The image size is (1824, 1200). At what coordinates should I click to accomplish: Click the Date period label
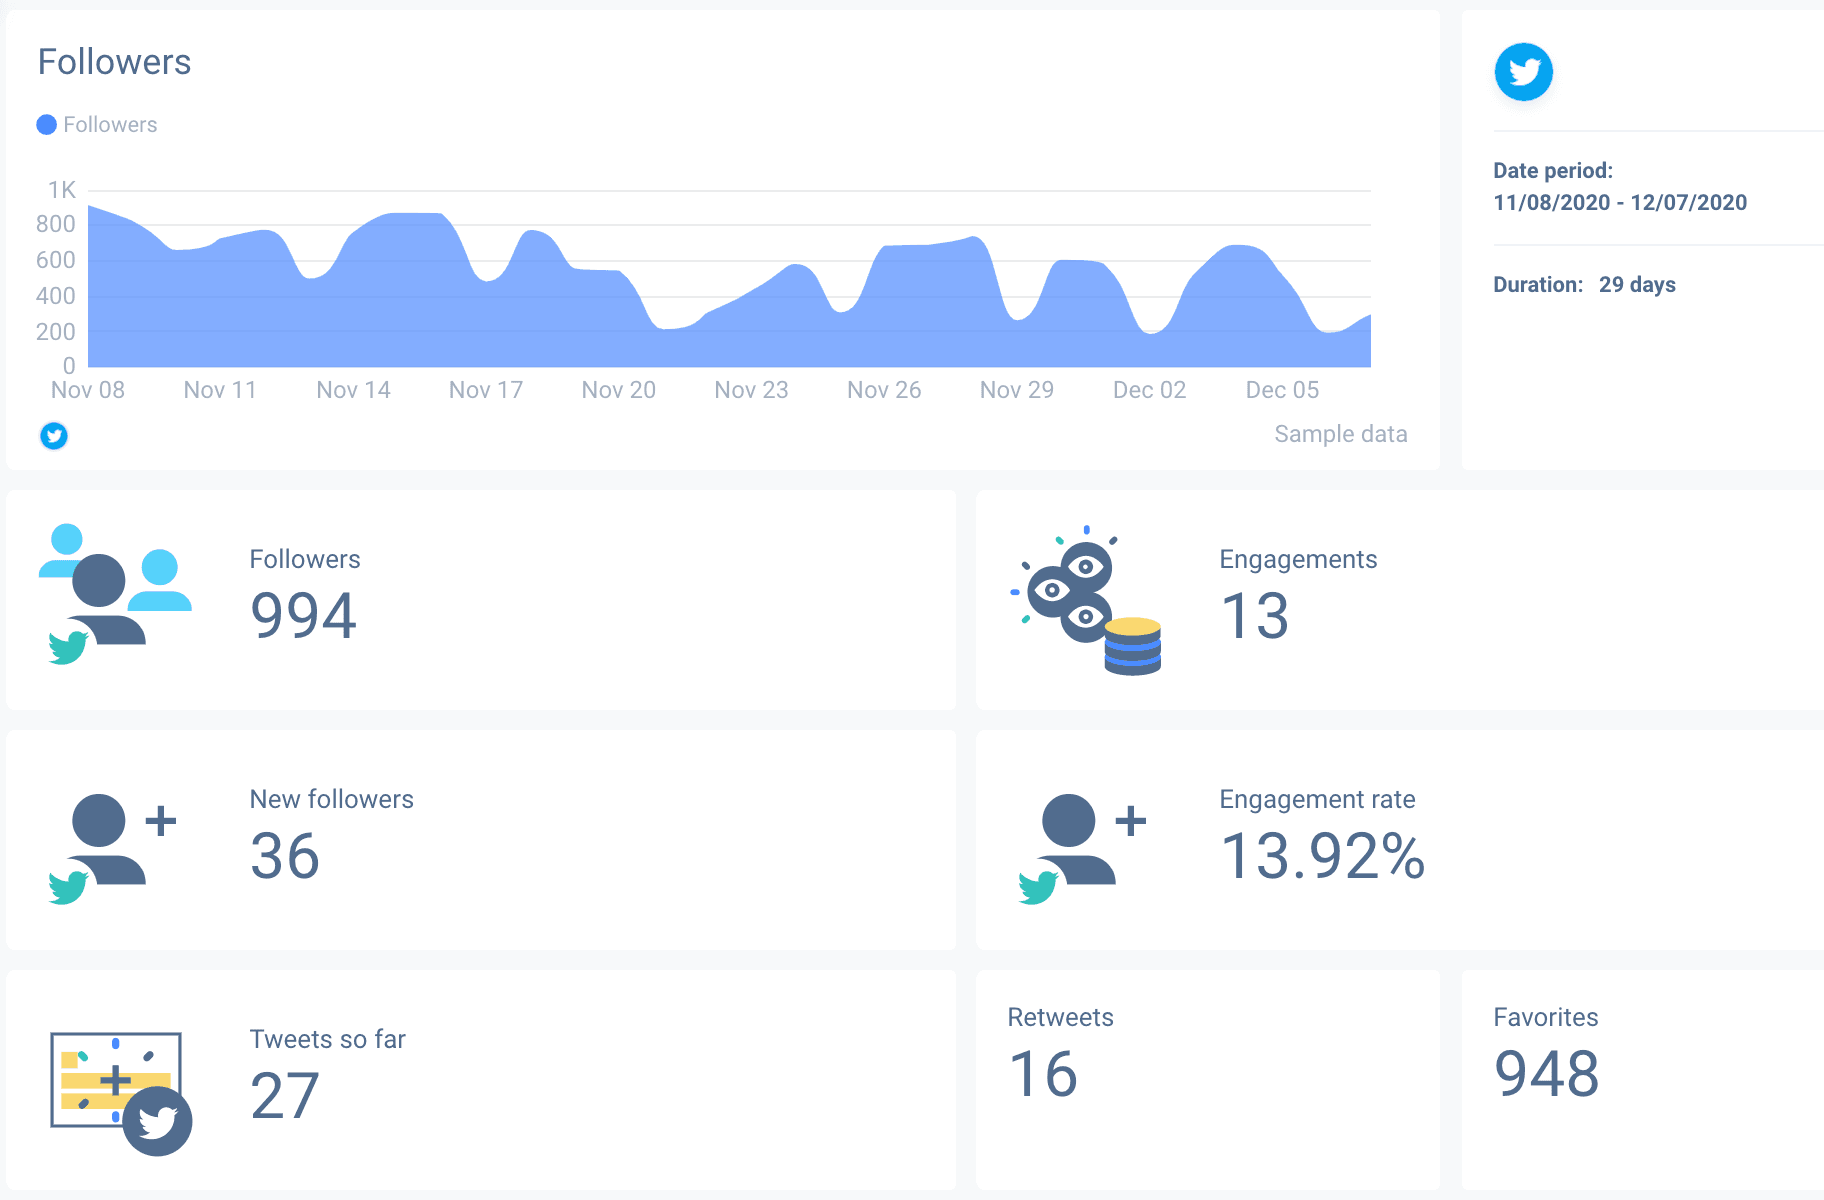pyautogui.click(x=1553, y=171)
